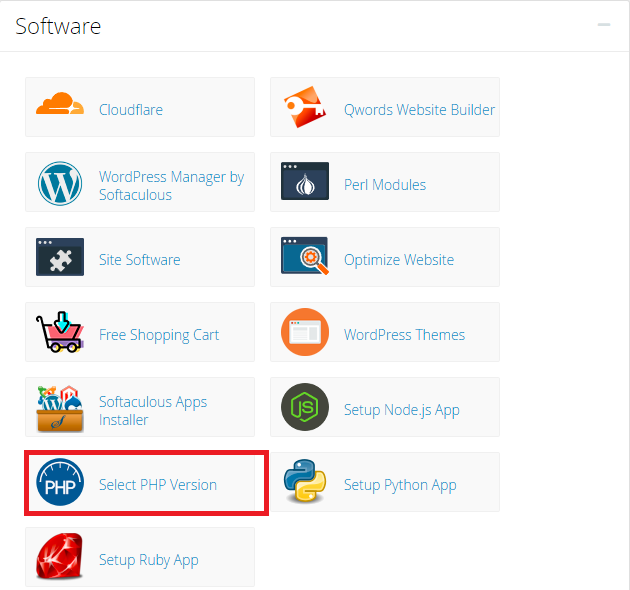The height and width of the screenshot is (590, 630).
Task: Click the red Ruby gem icon
Action: (x=60, y=559)
